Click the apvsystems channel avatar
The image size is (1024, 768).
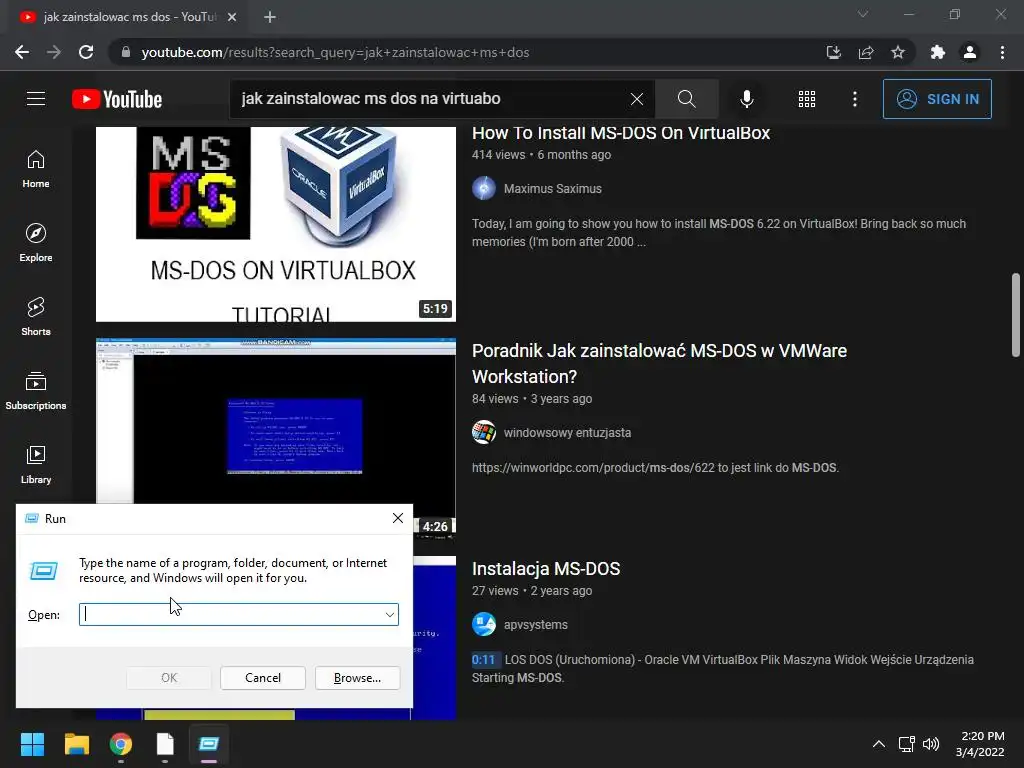(484, 624)
